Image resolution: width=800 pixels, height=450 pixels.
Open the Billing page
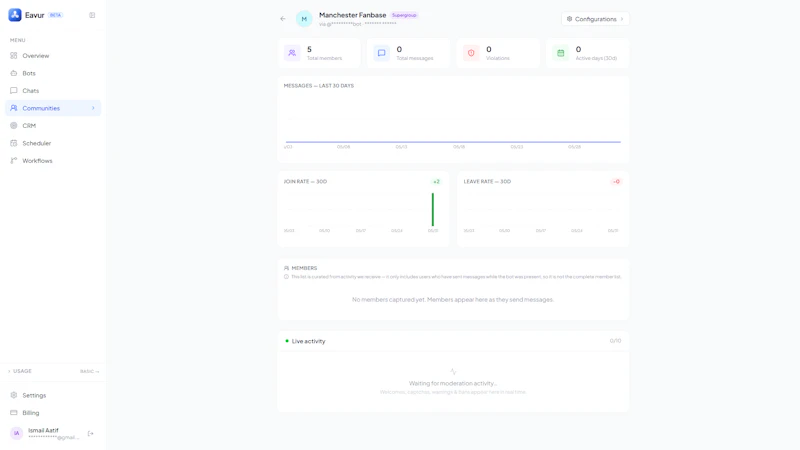[53, 413]
